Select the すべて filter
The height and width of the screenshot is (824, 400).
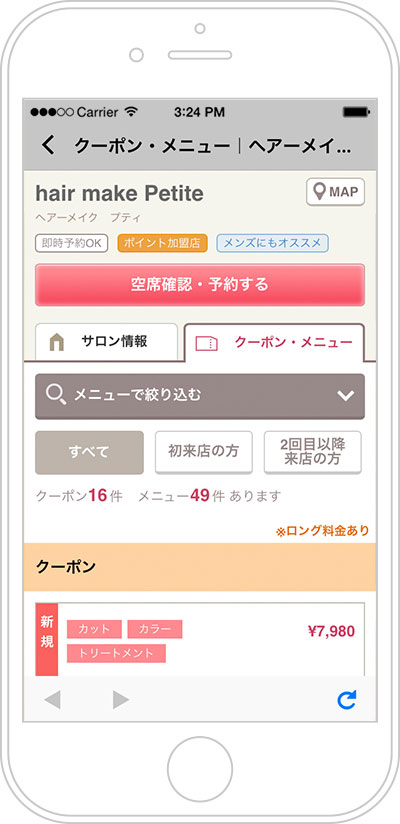[x=89, y=452]
